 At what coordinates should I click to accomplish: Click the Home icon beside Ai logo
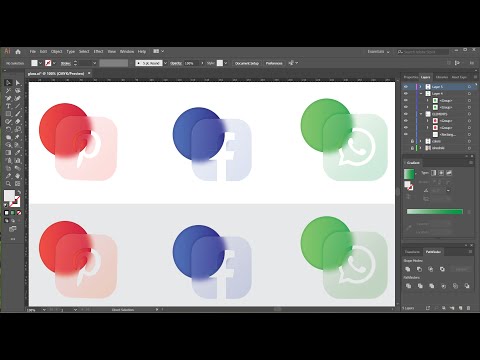pos(18,52)
